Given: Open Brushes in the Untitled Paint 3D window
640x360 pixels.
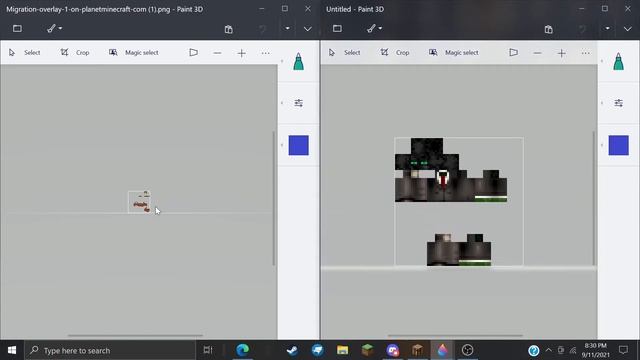Looking at the screenshot, I should tap(371, 29).
